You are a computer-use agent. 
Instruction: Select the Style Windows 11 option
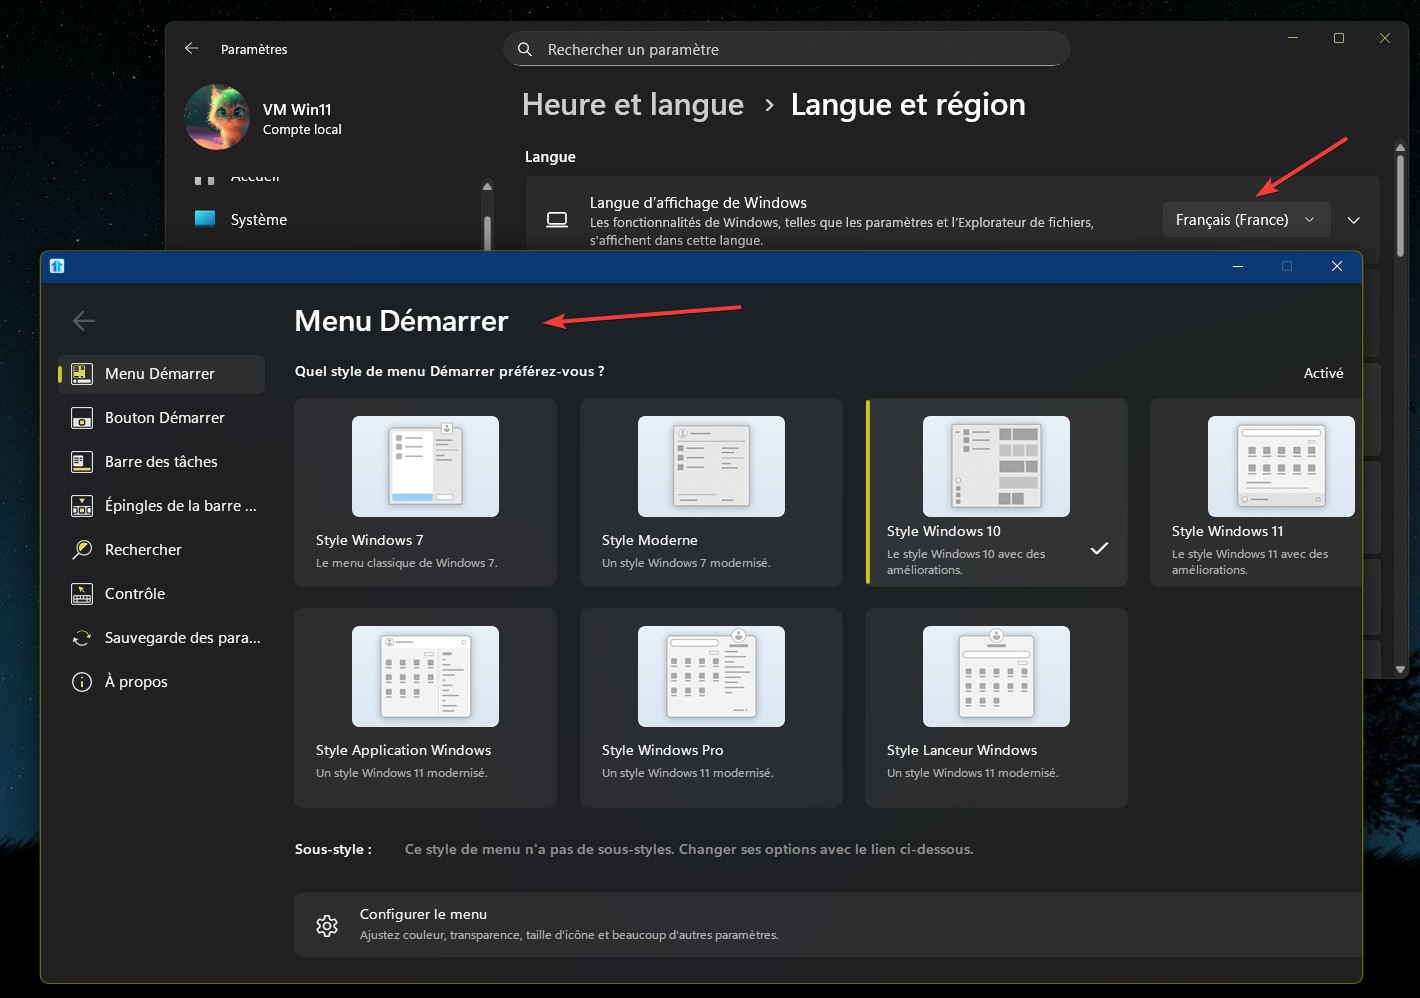(1257, 492)
